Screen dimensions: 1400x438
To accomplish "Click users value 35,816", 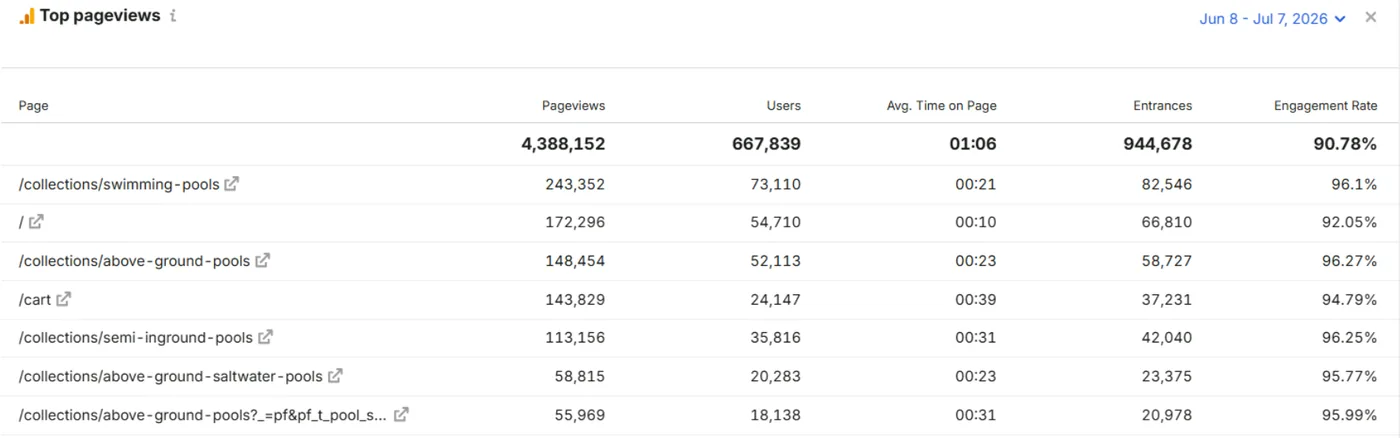I will click(776, 338).
